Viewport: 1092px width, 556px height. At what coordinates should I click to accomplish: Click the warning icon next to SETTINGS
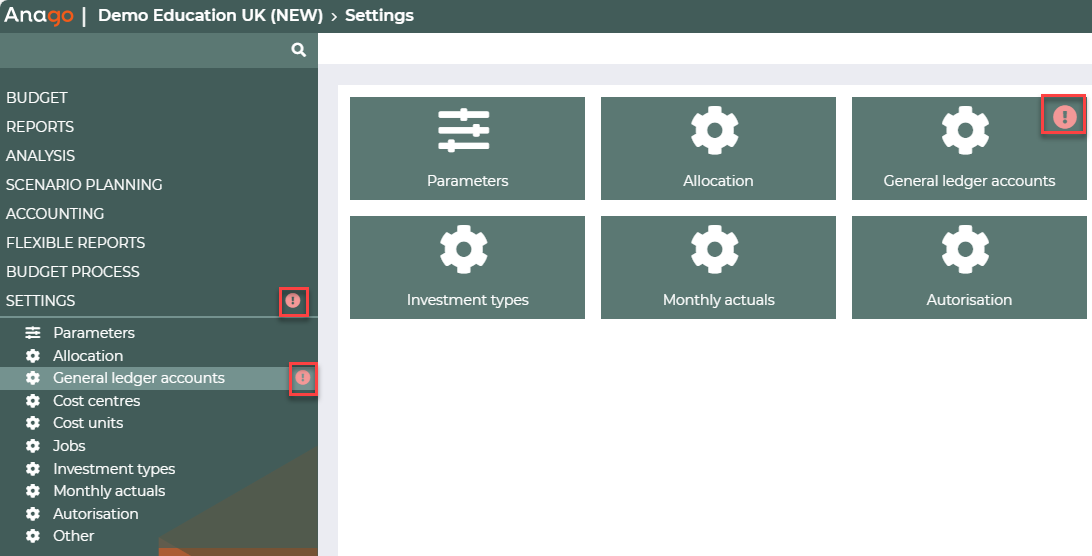pos(293,301)
